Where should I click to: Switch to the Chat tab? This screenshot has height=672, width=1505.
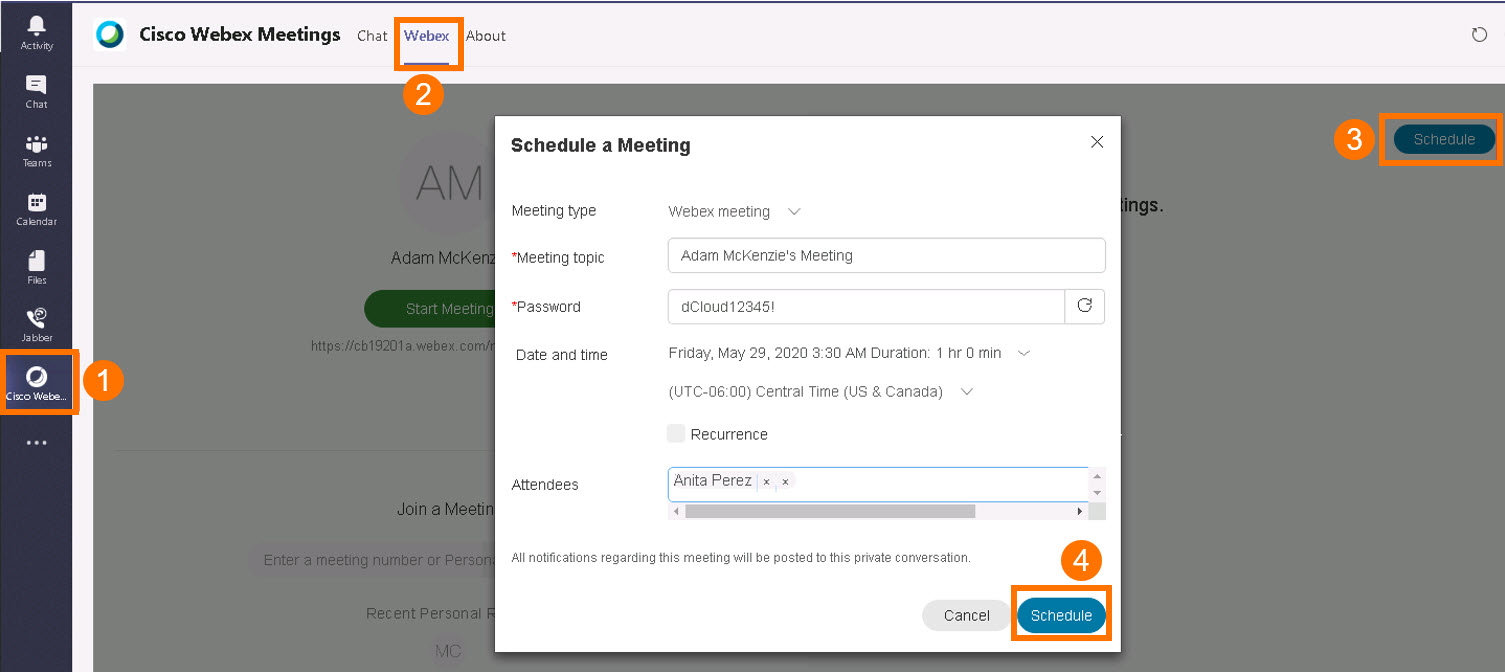pos(372,36)
